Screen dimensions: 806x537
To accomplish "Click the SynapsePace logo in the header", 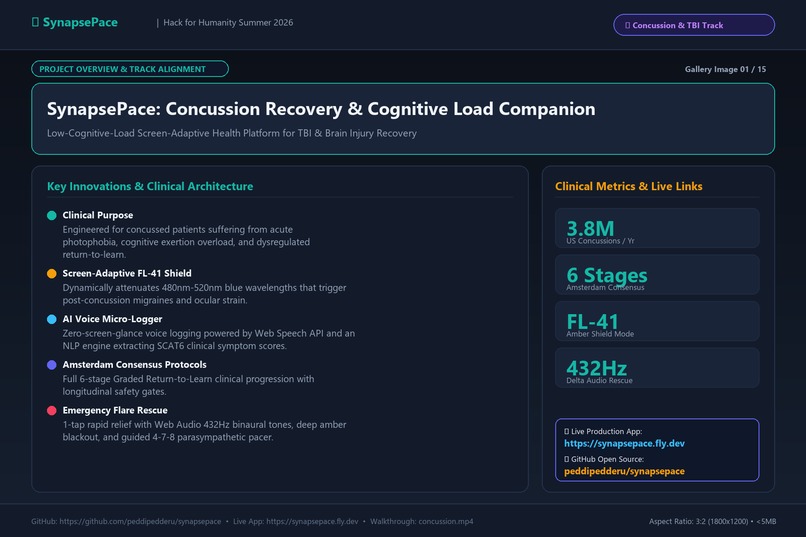I will (x=75, y=23).
